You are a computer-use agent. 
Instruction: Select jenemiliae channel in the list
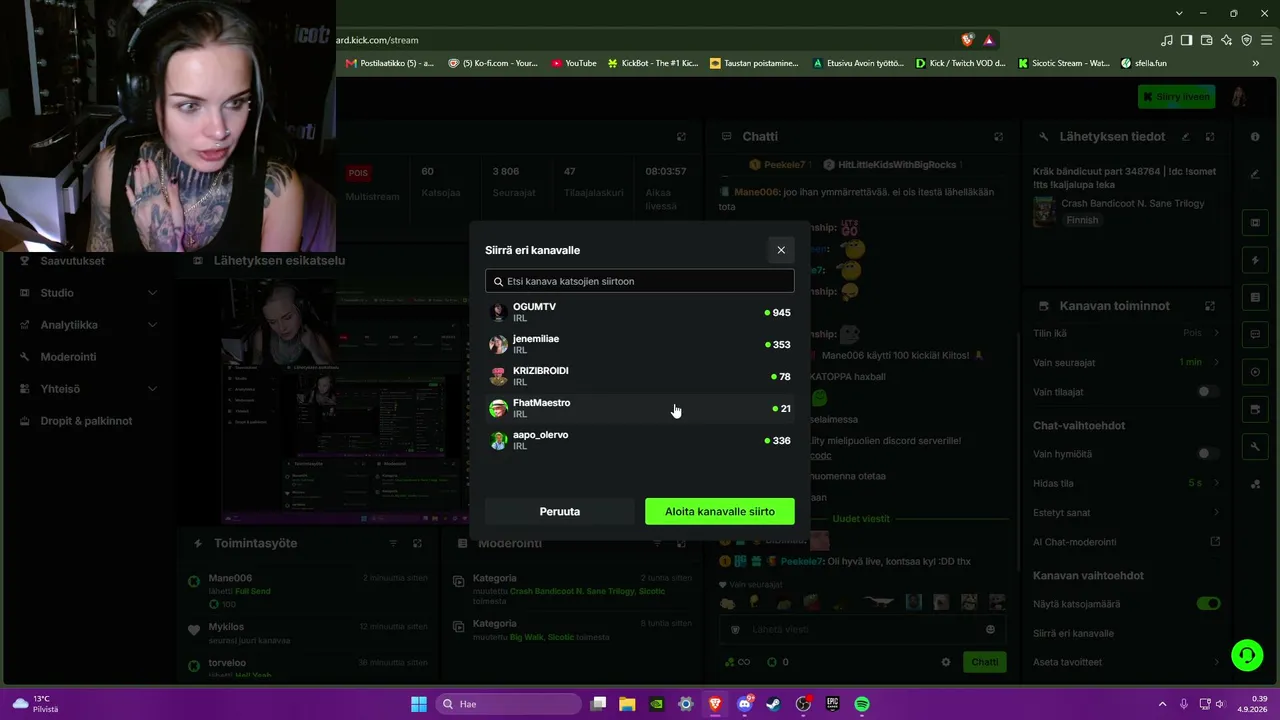(640, 345)
